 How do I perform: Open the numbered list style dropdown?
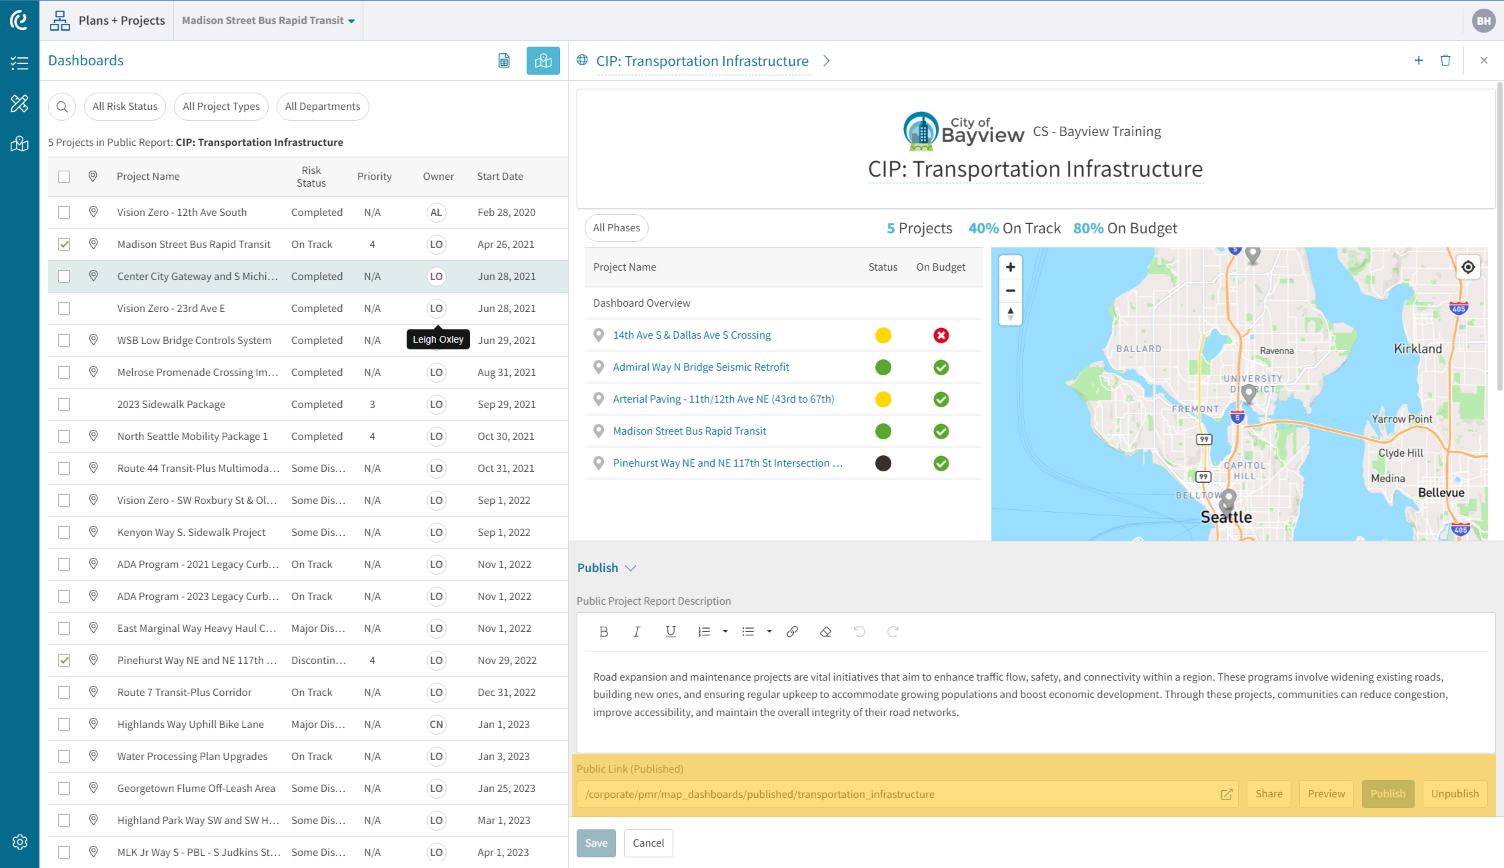(726, 631)
